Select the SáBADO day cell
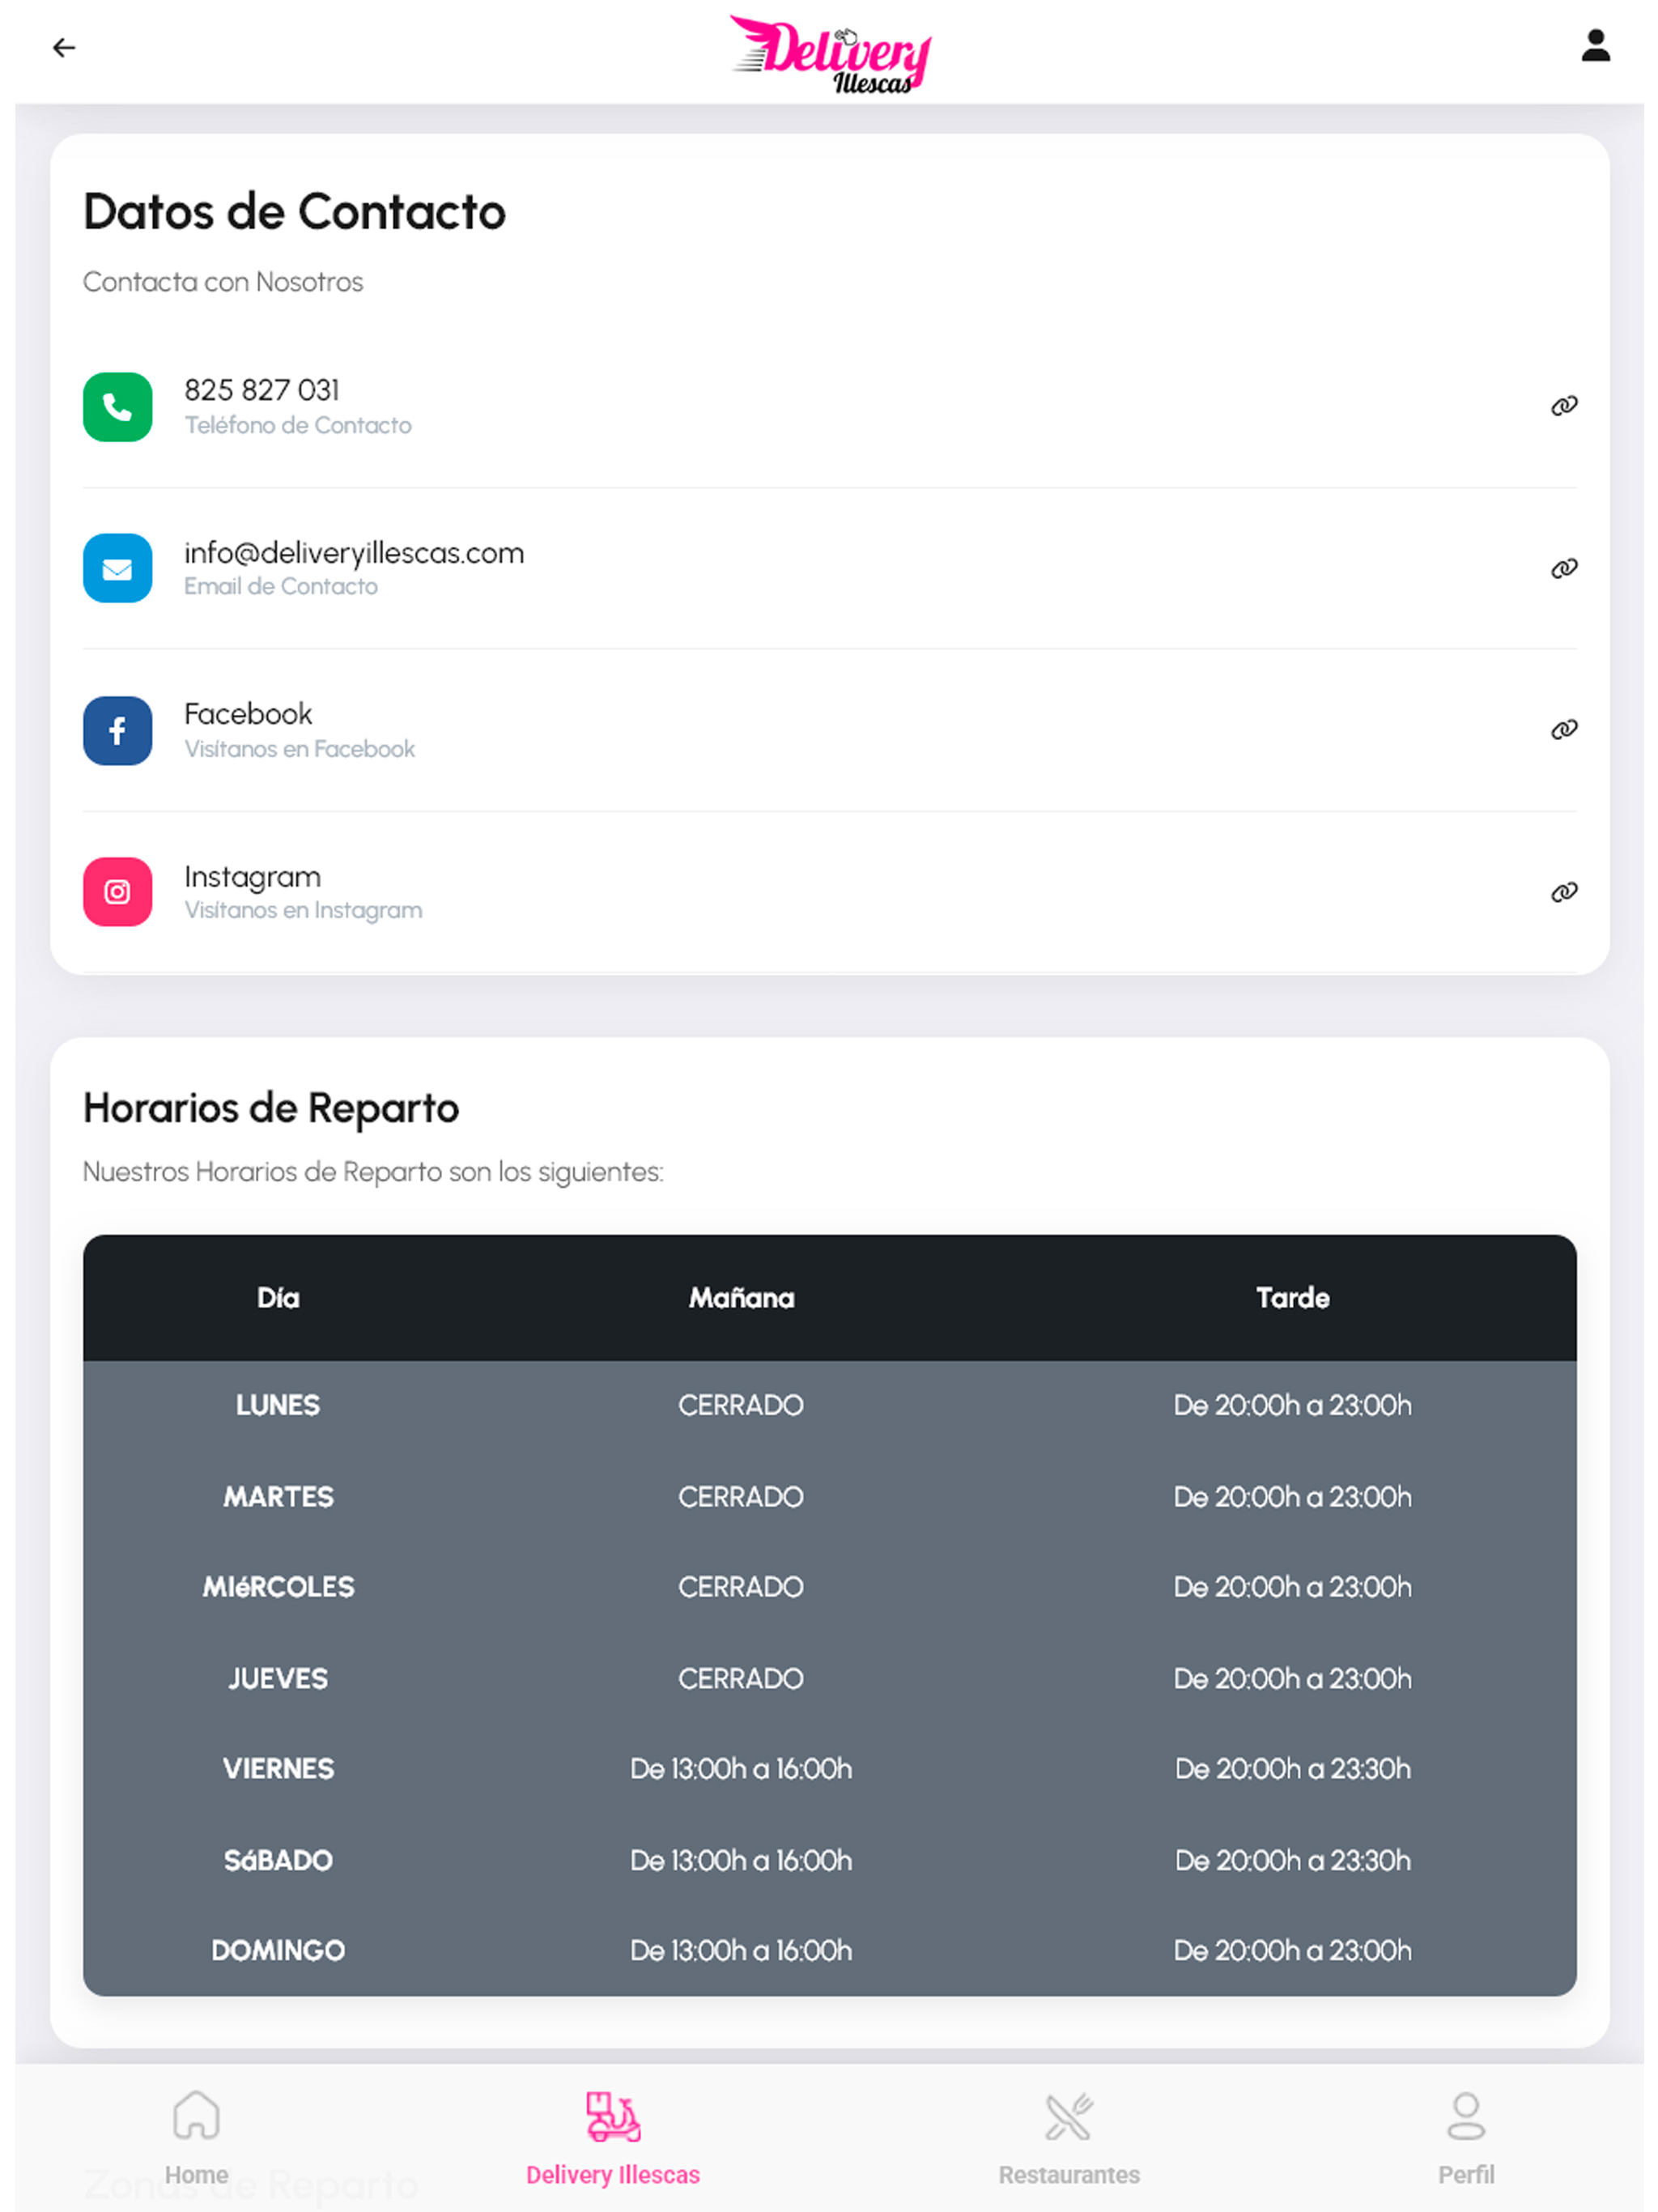The image size is (1658, 2212). (278, 1861)
